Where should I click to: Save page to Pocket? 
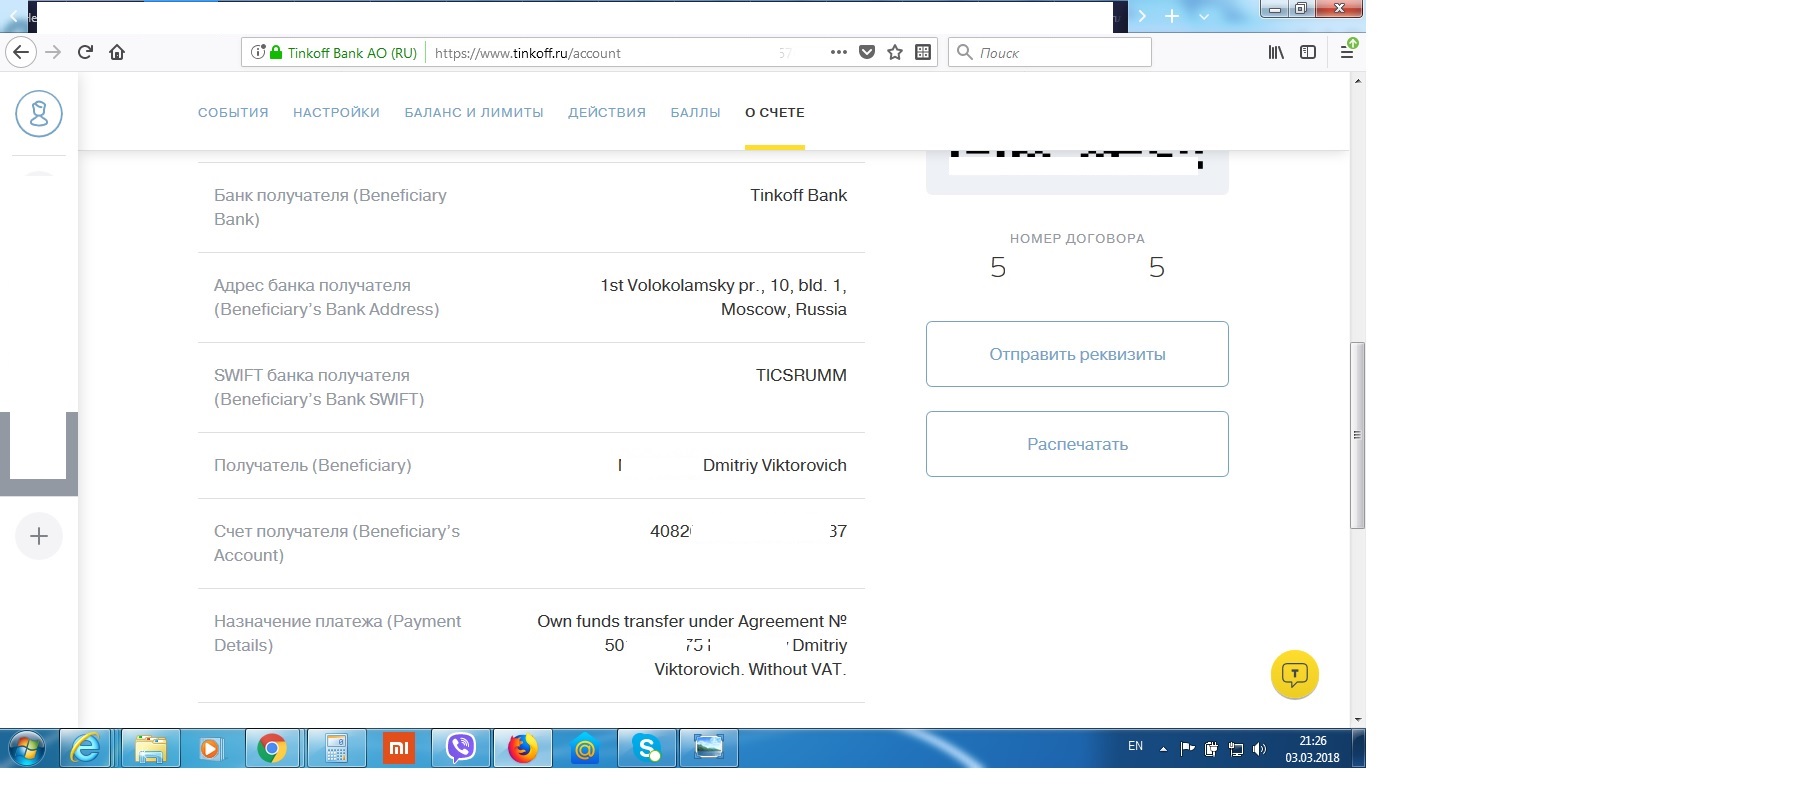(867, 52)
